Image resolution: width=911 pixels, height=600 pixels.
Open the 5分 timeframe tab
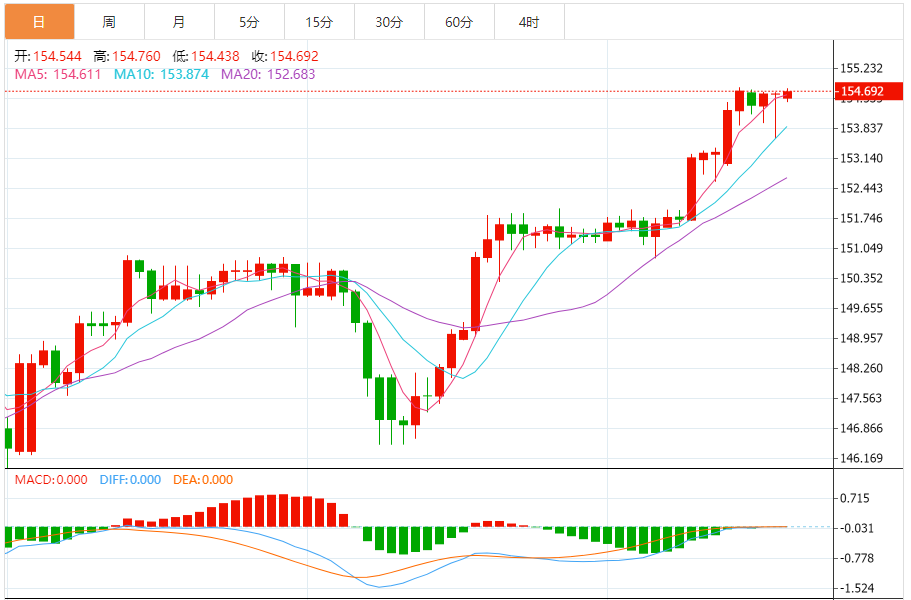click(249, 21)
